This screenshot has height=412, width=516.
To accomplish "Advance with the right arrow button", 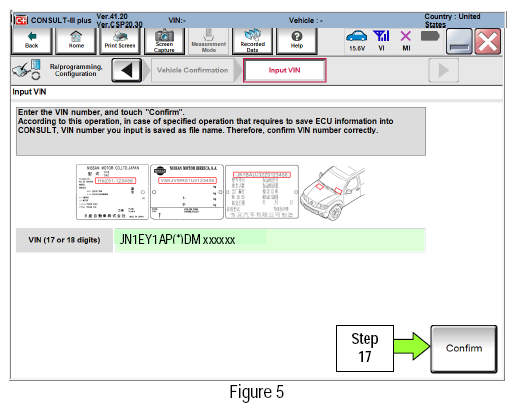I will 443,70.
